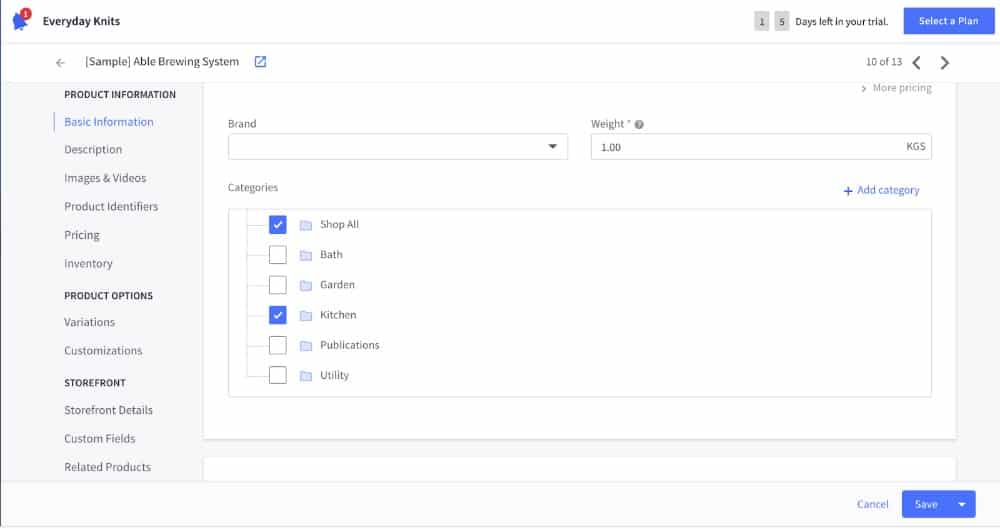Viewport: 1000px width, 529px height.
Task: Expand the Save button dropdown arrow
Action: pos(962,504)
